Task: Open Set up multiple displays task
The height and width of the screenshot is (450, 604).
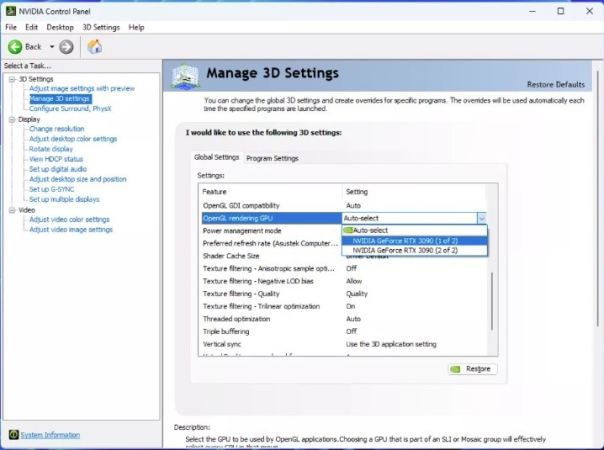Action: (x=64, y=199)
